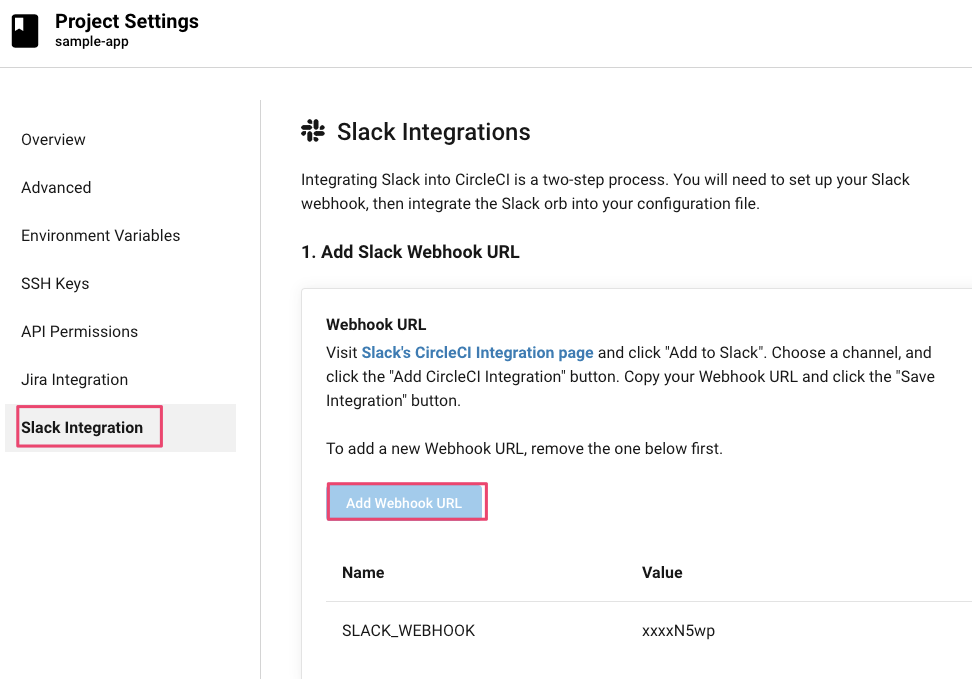Click the Name column header
972x679 pixels.
pos(363,573)
